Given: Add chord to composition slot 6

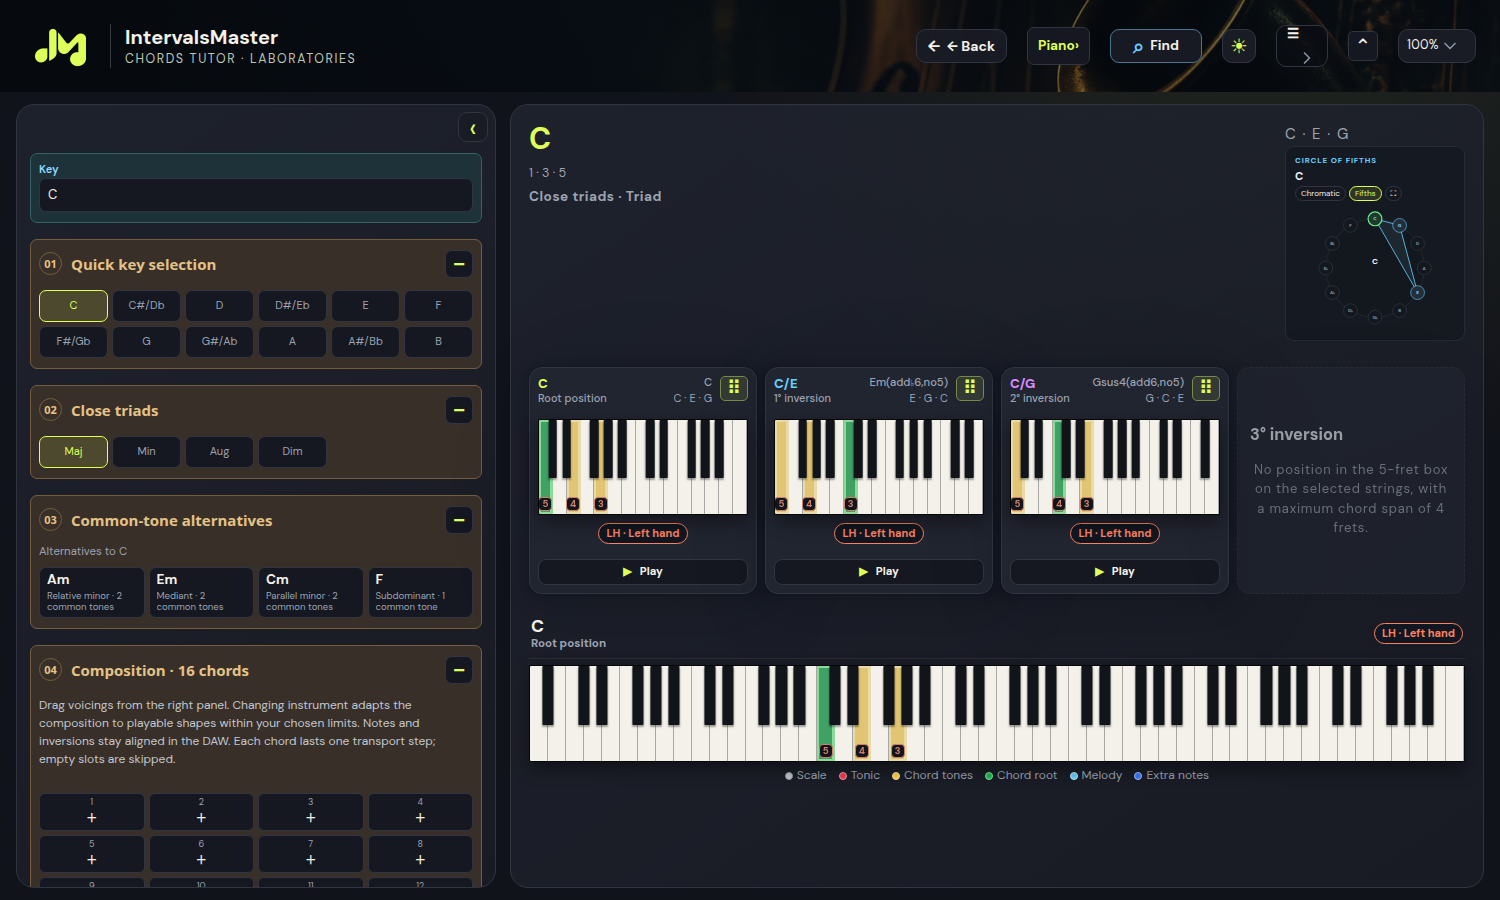Looking at the screenshot, I should [201, 854].
